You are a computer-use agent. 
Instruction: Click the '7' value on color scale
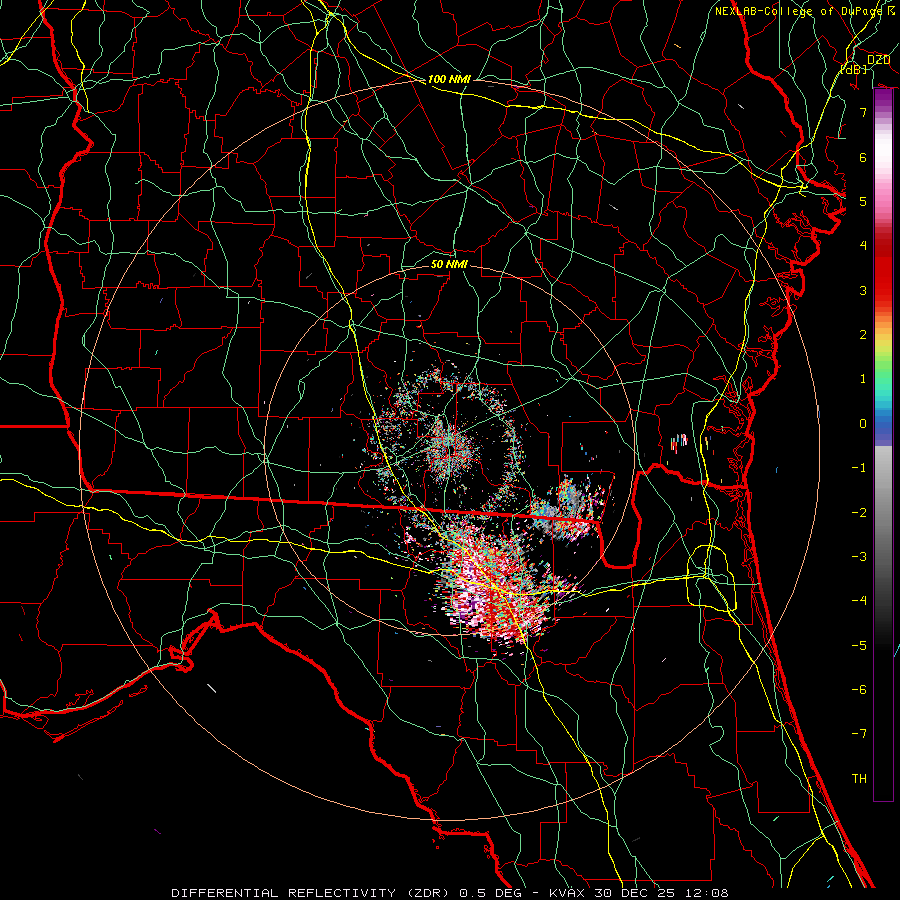coord(863,112)
